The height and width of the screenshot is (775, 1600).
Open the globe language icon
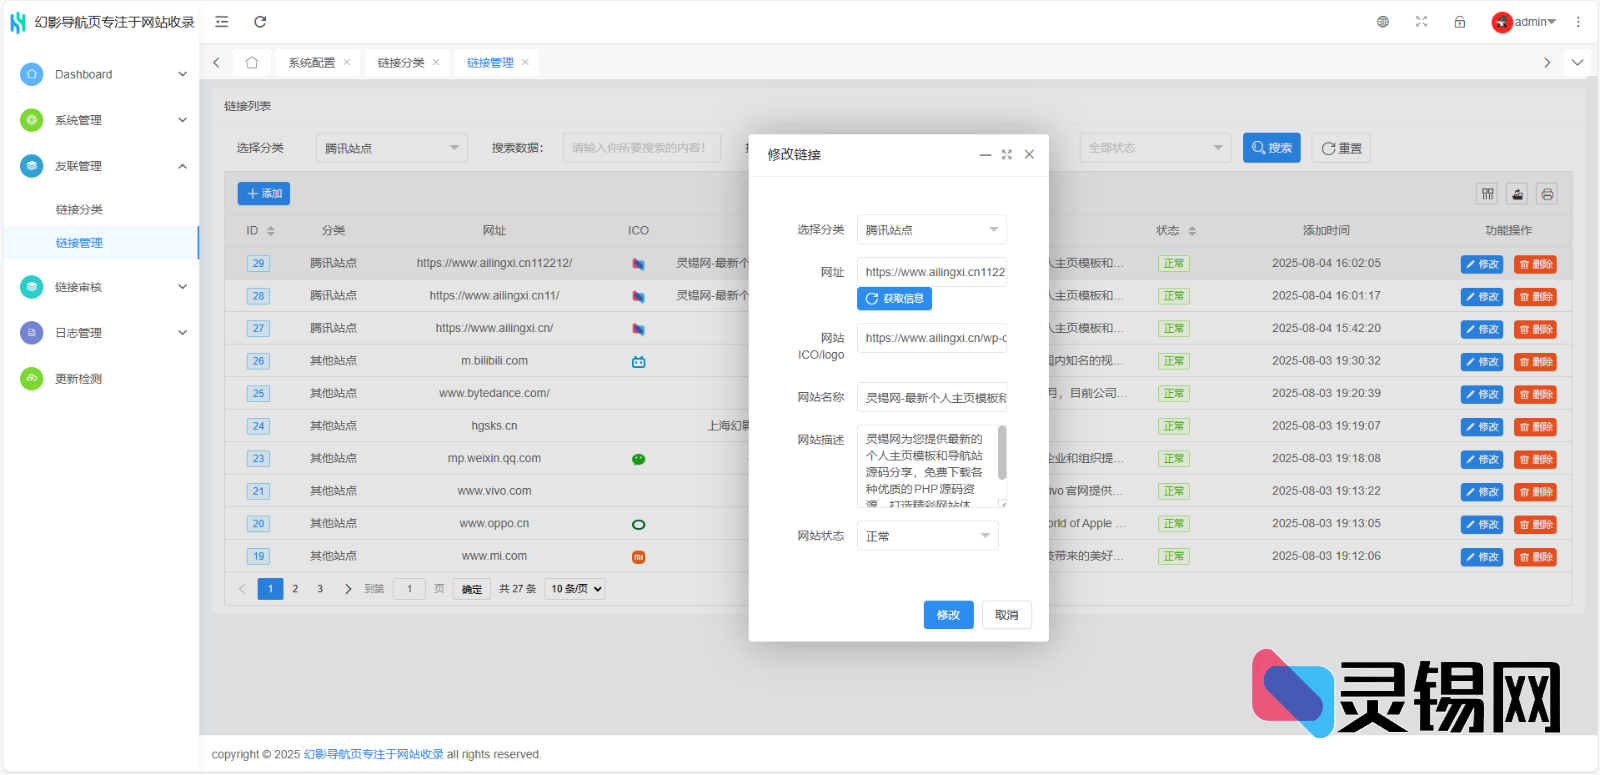coord(1383,22)
